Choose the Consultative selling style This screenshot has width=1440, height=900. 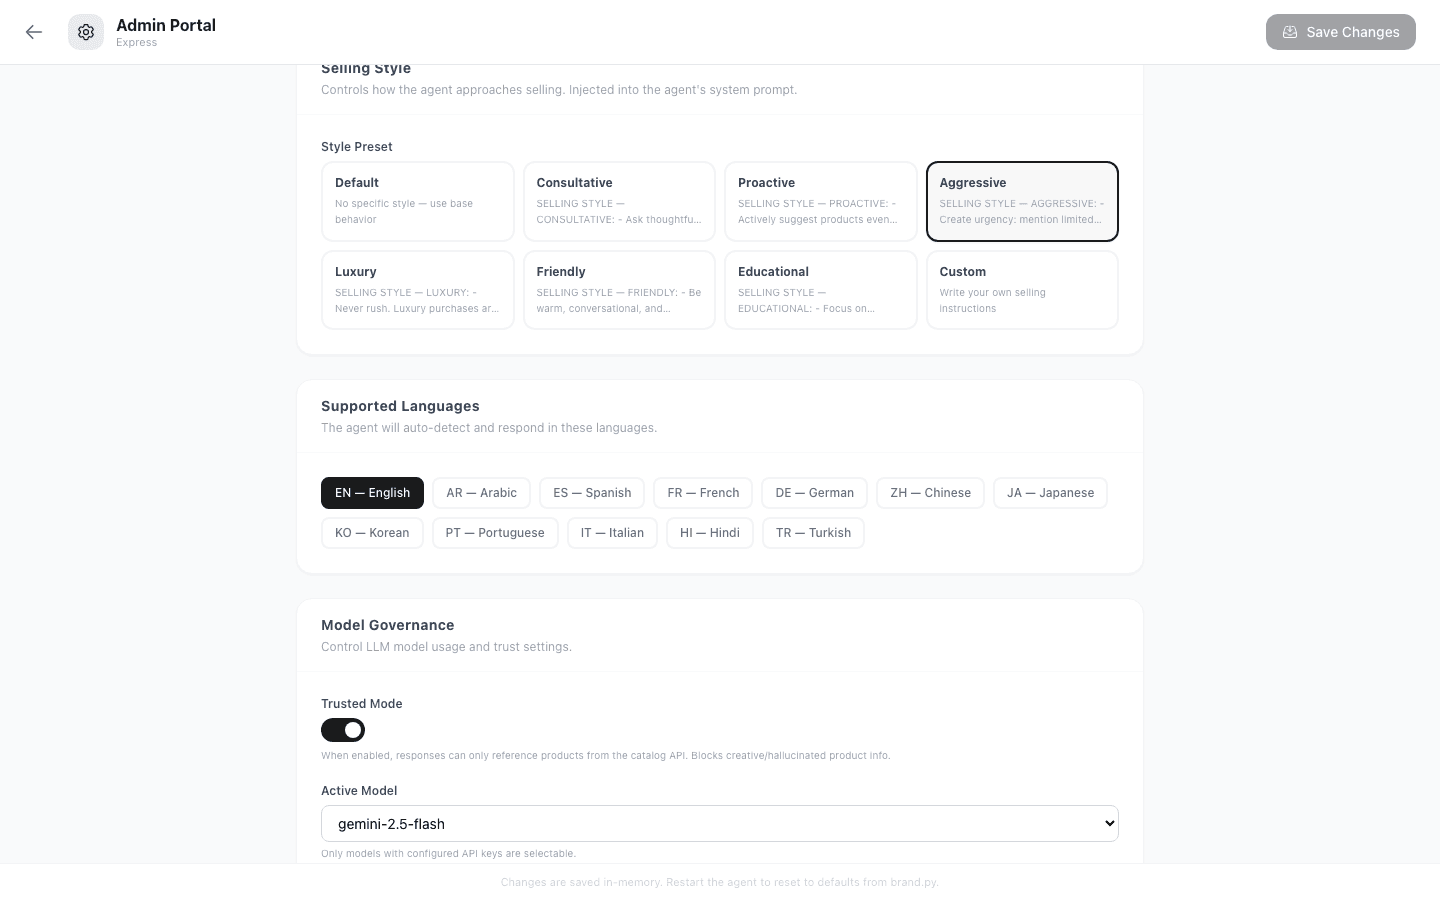click(619, 201)
